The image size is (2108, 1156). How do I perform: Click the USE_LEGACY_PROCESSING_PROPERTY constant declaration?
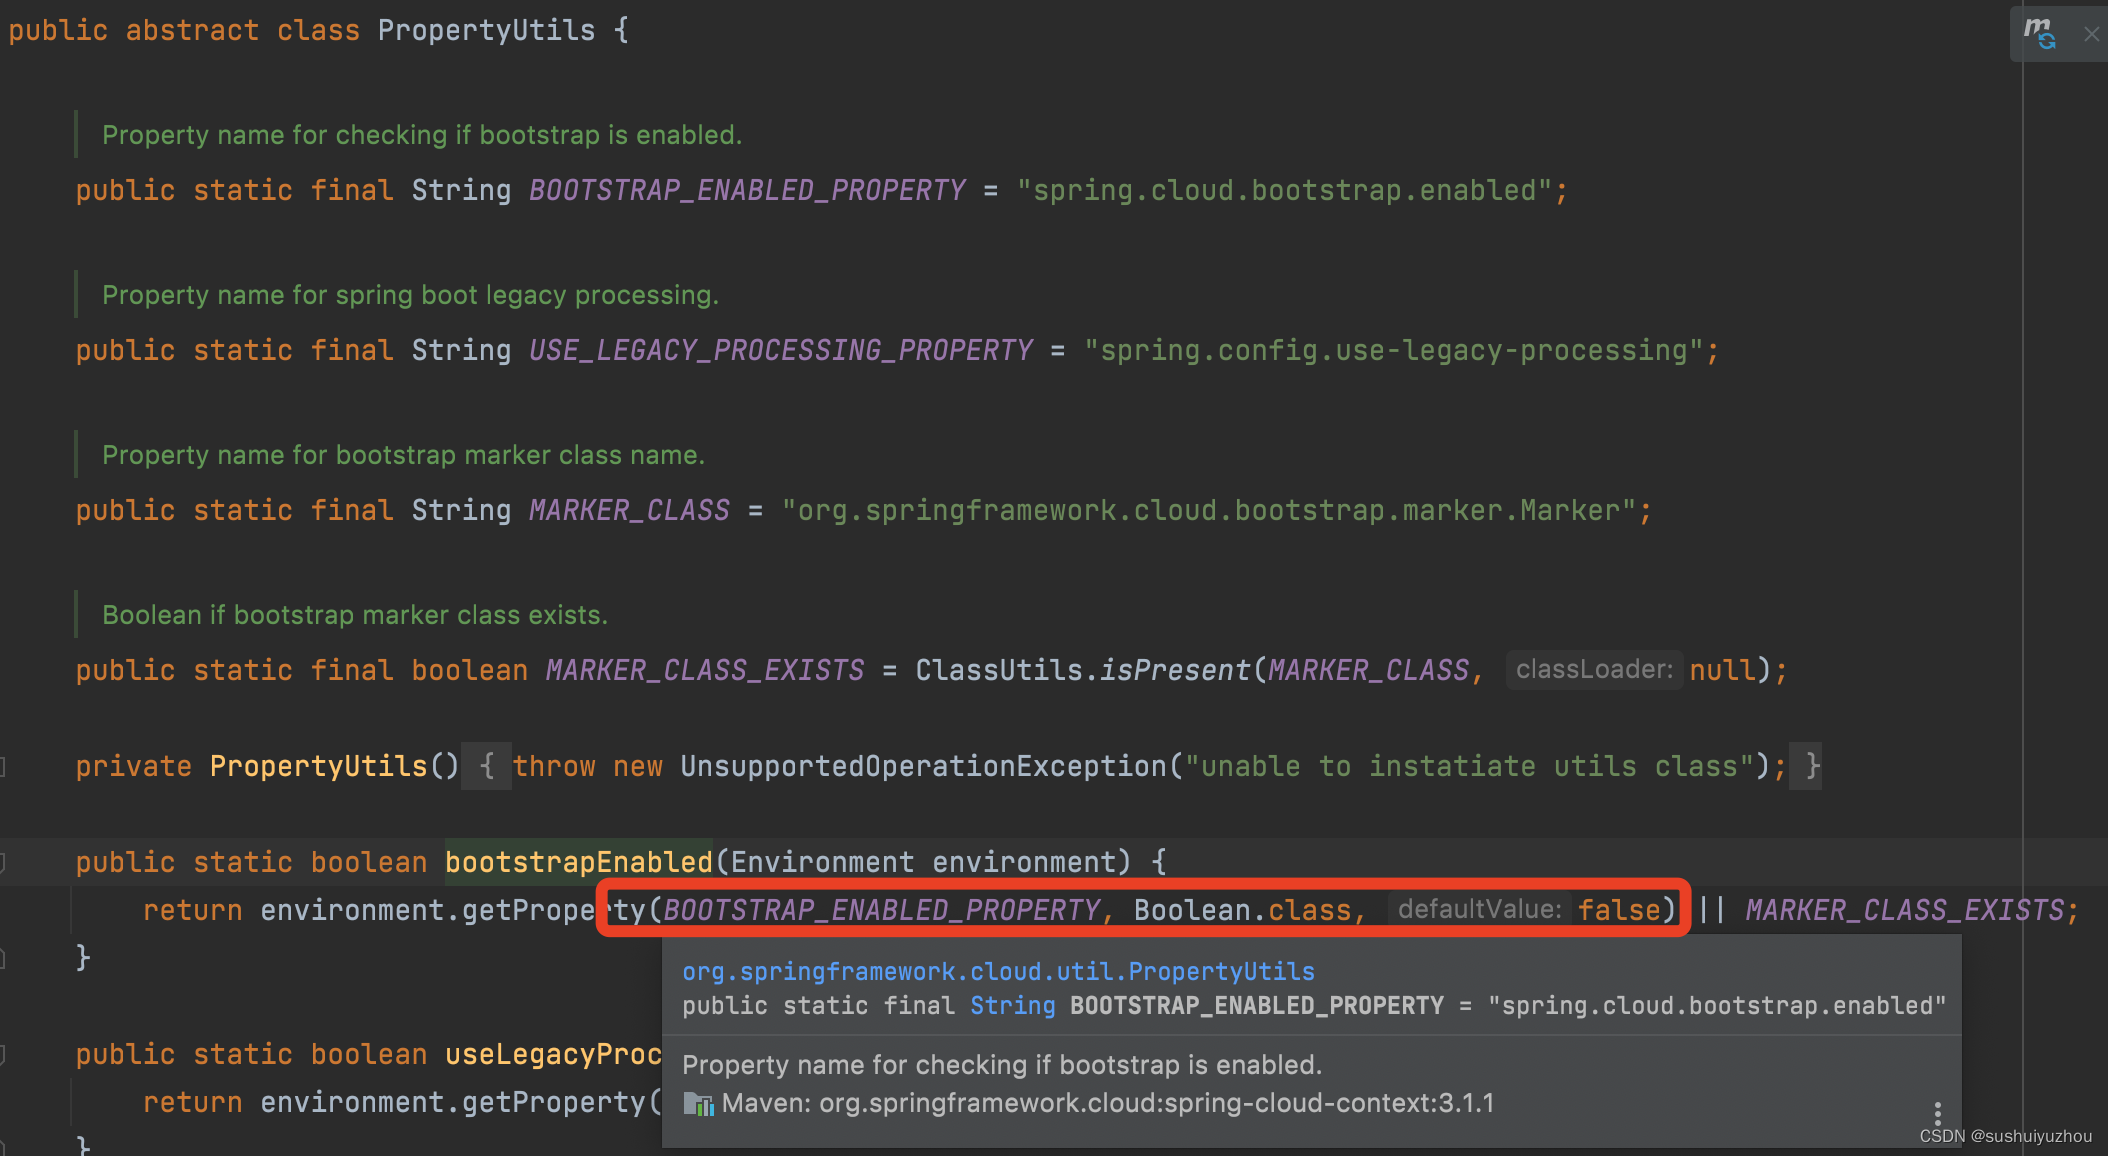(780, 351)
